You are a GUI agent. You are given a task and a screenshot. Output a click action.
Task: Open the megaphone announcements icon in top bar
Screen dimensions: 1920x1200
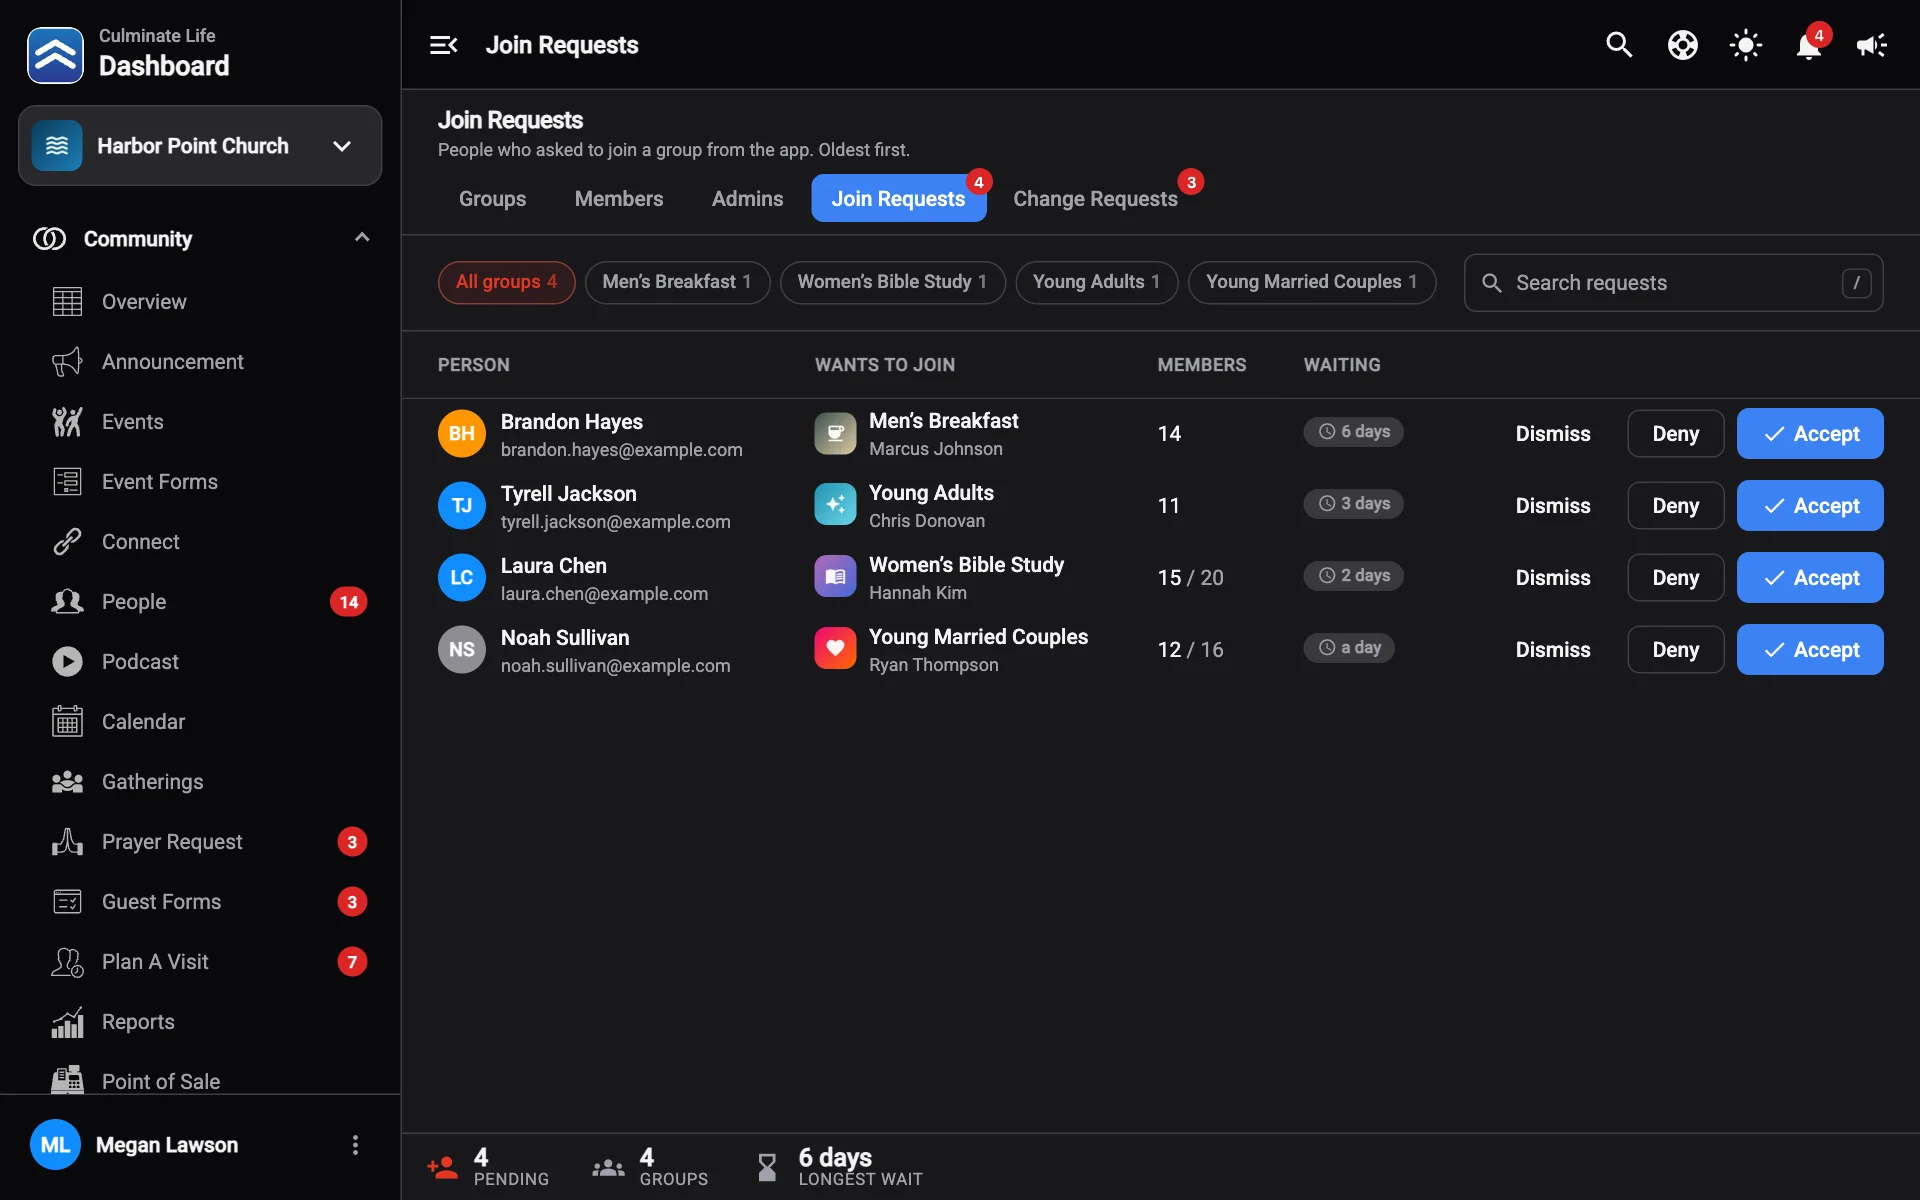click(x=1871, y=45)
